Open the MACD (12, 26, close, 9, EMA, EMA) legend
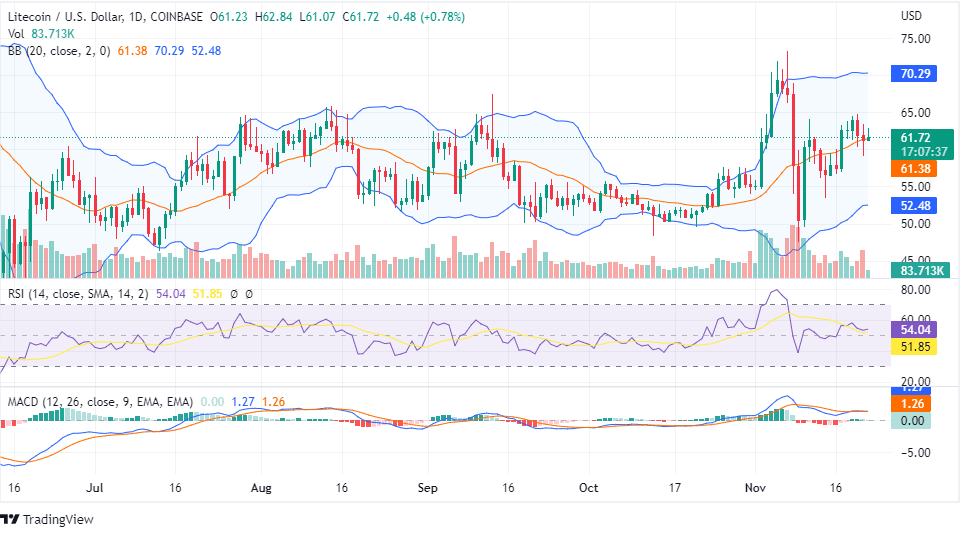 (x=100, y=402)
